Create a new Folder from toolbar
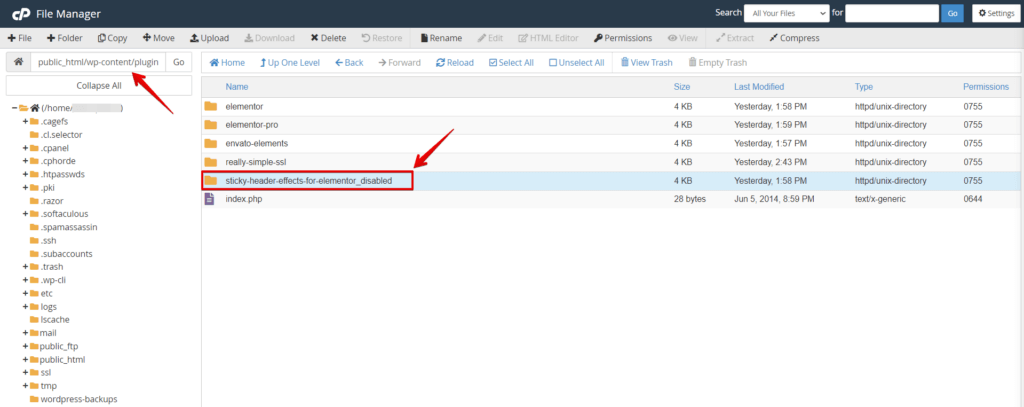This screenshot has height=407, width=1024. click(65, 38)
